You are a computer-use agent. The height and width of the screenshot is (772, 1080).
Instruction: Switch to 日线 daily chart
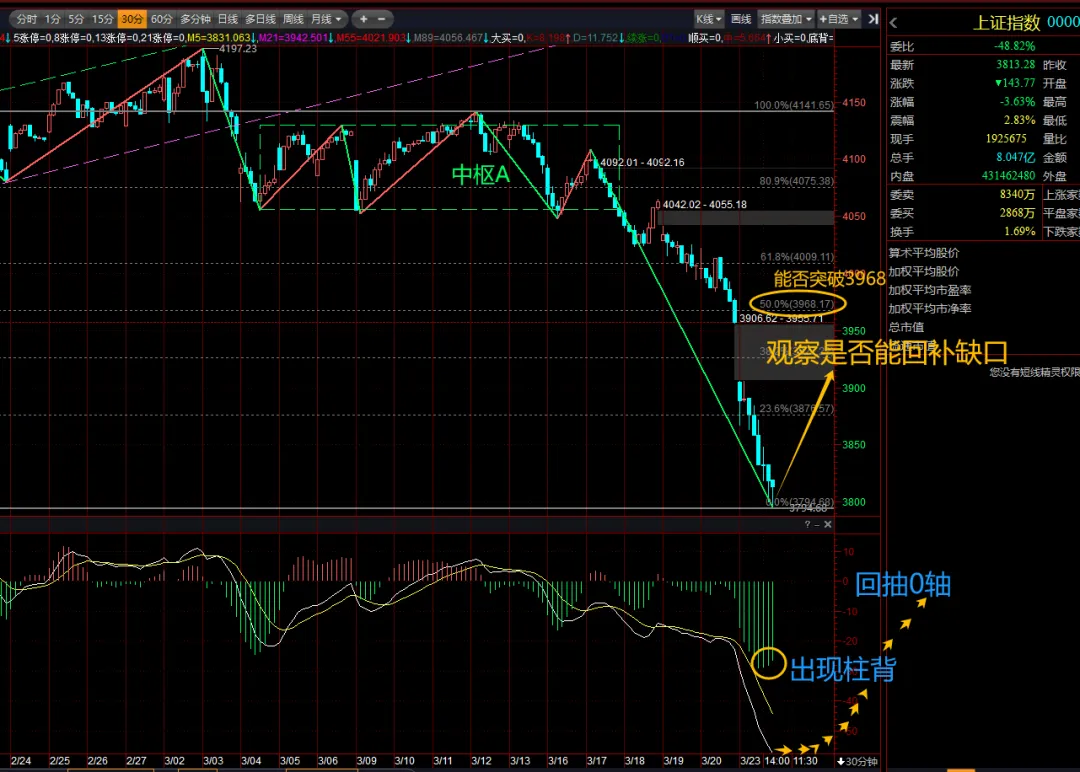click(227, 19)
